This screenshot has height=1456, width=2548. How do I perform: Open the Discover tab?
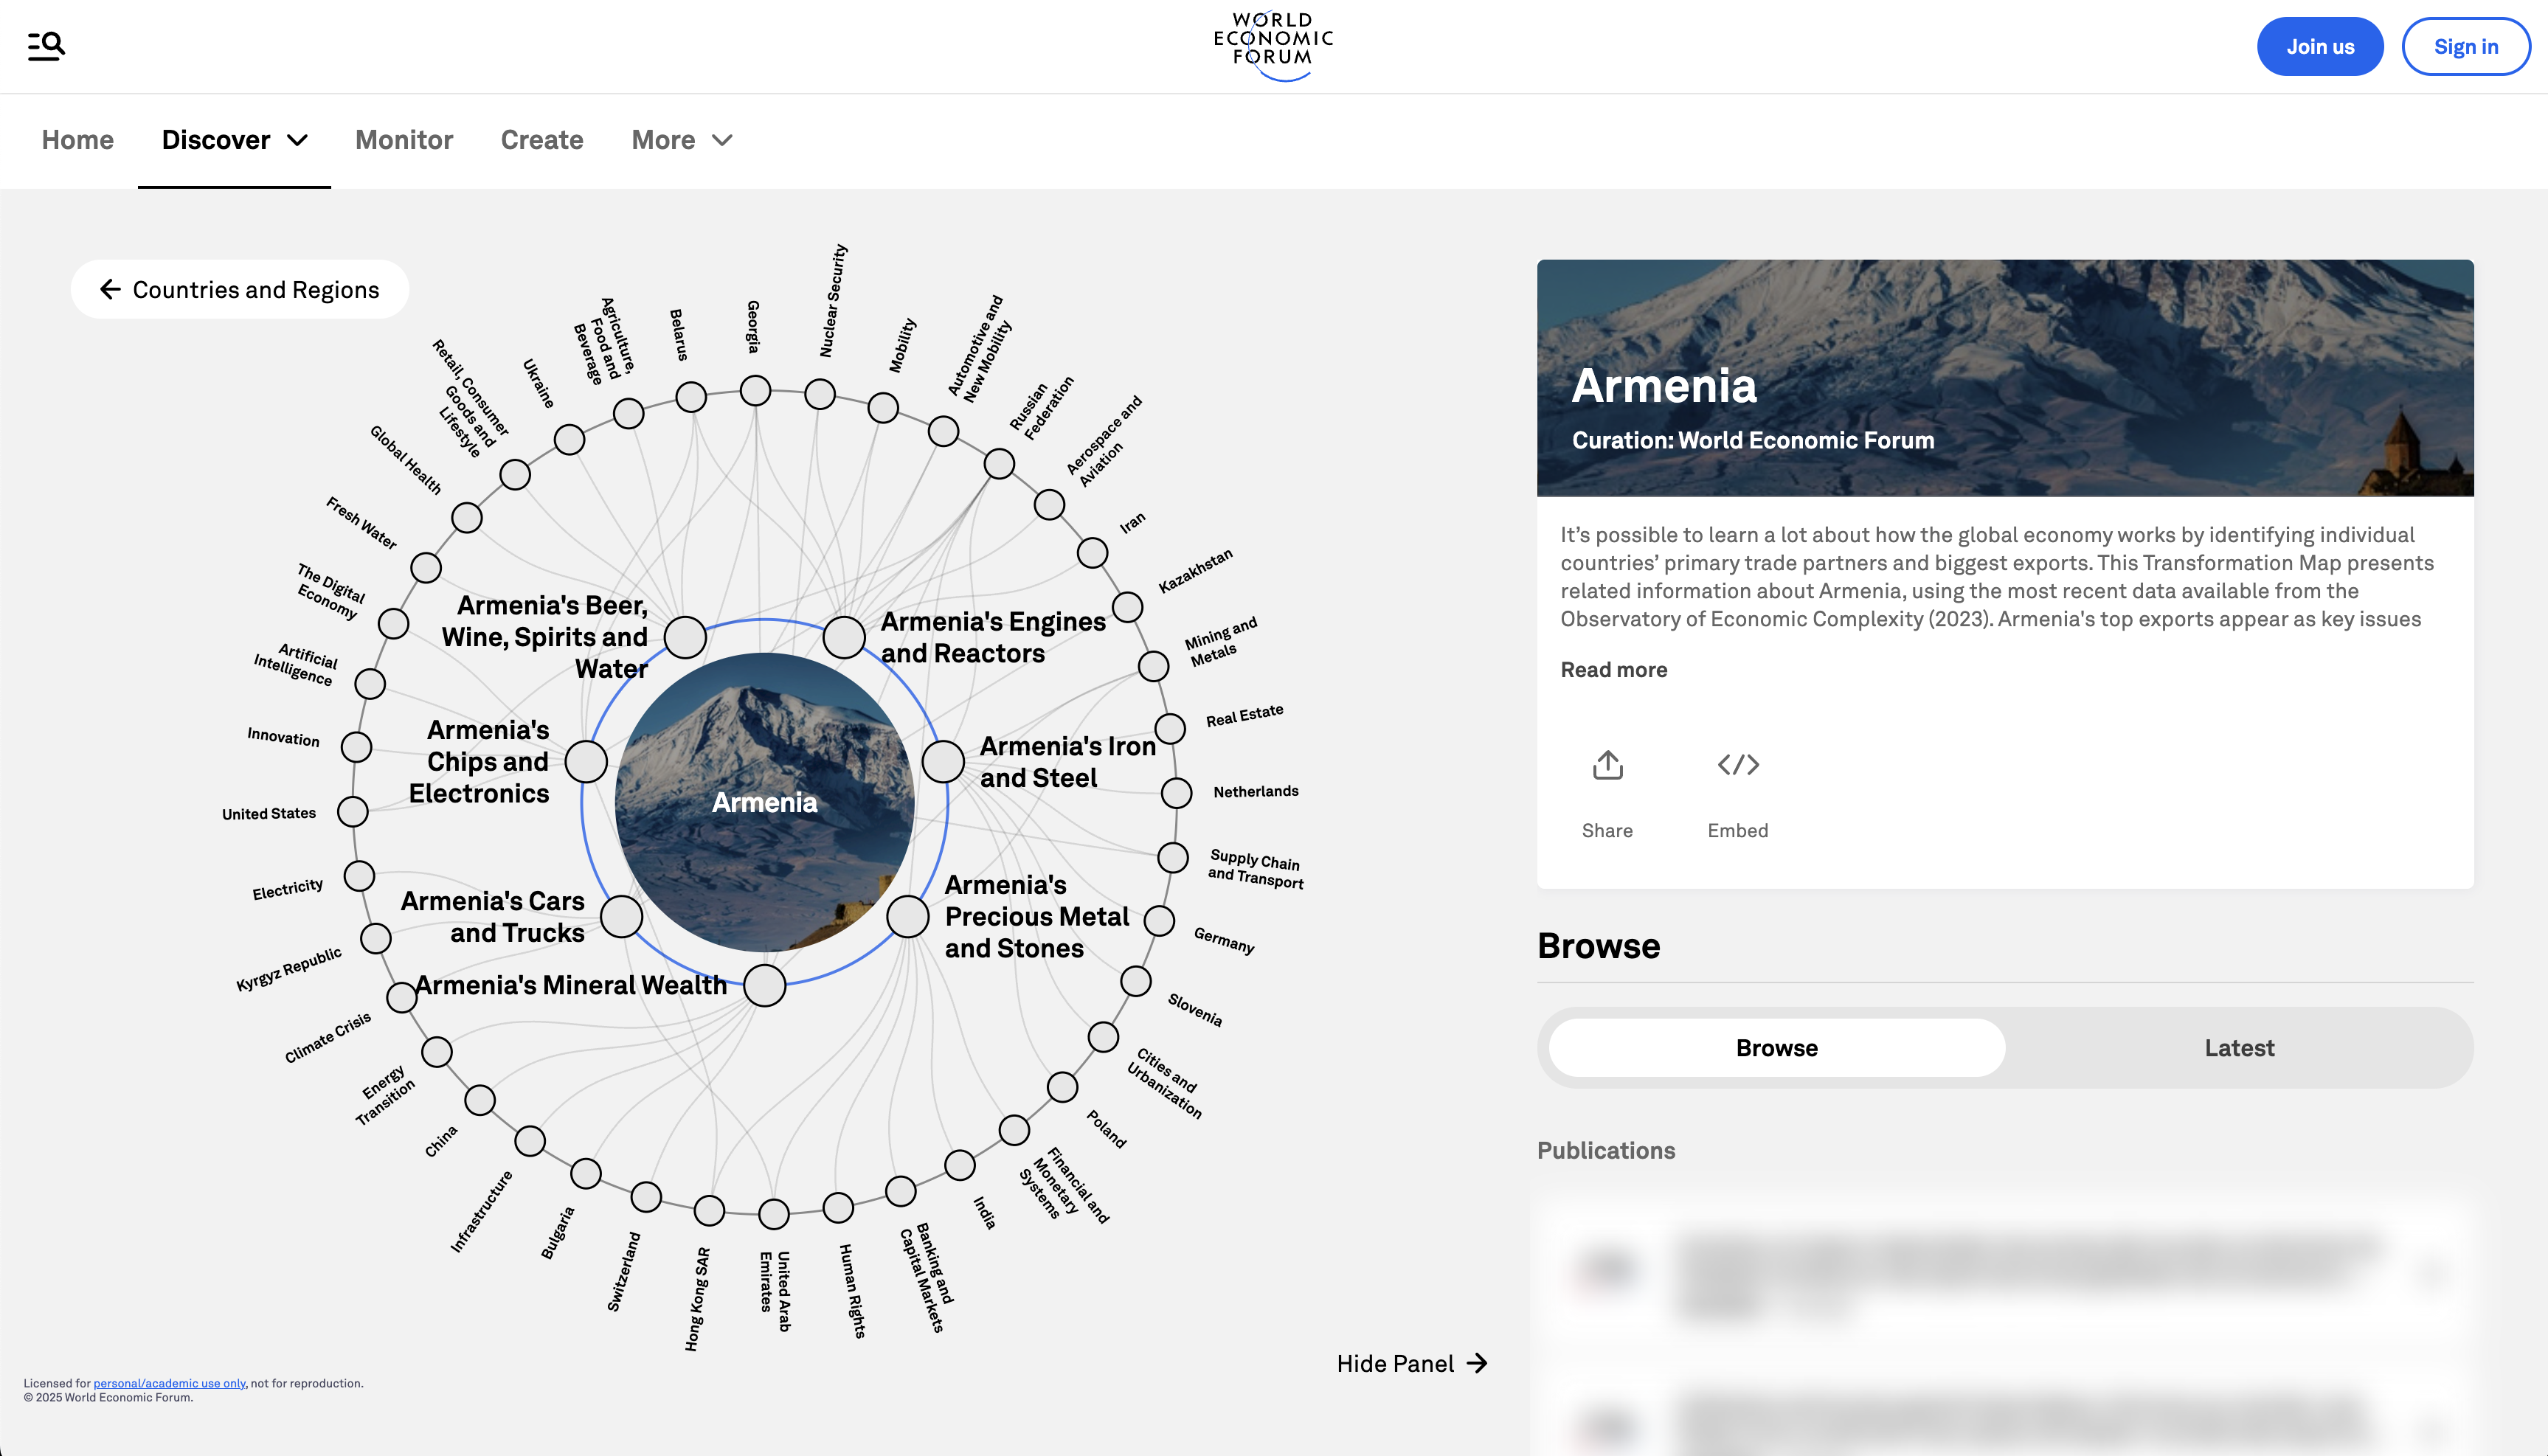point(216,140)
